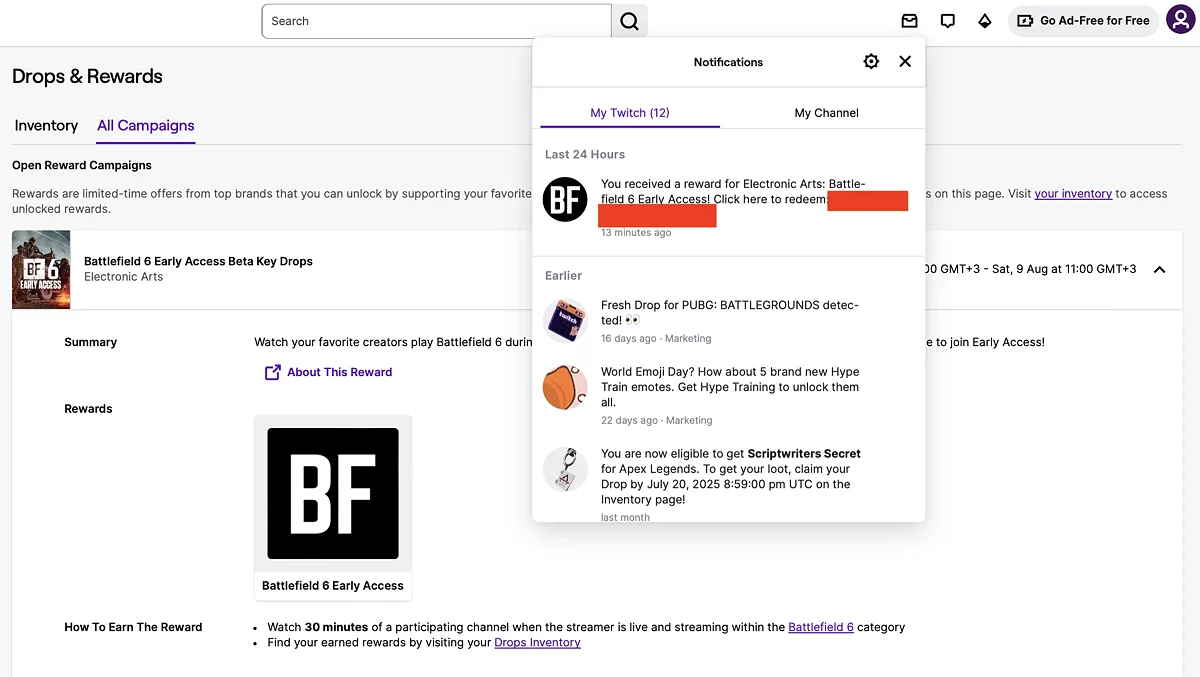The height and width of the screenshot is (677, 1200).
Task: Select the My Twitch (12) tab
Action: [x=630, y=113]
